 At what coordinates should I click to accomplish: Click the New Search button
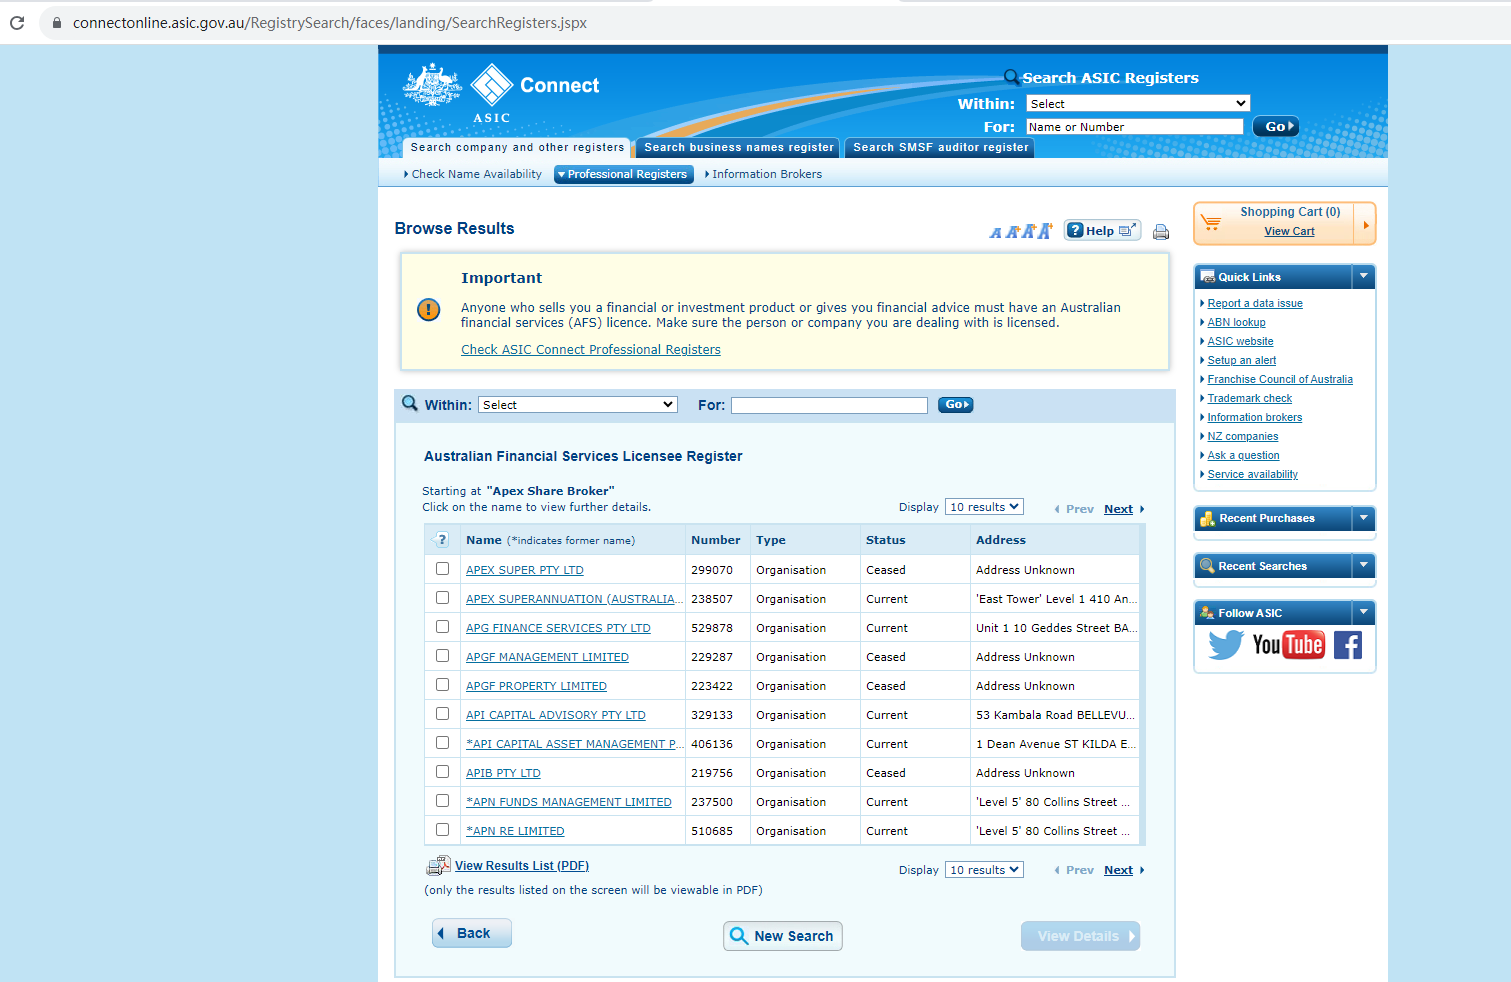[x=782, y=936]
